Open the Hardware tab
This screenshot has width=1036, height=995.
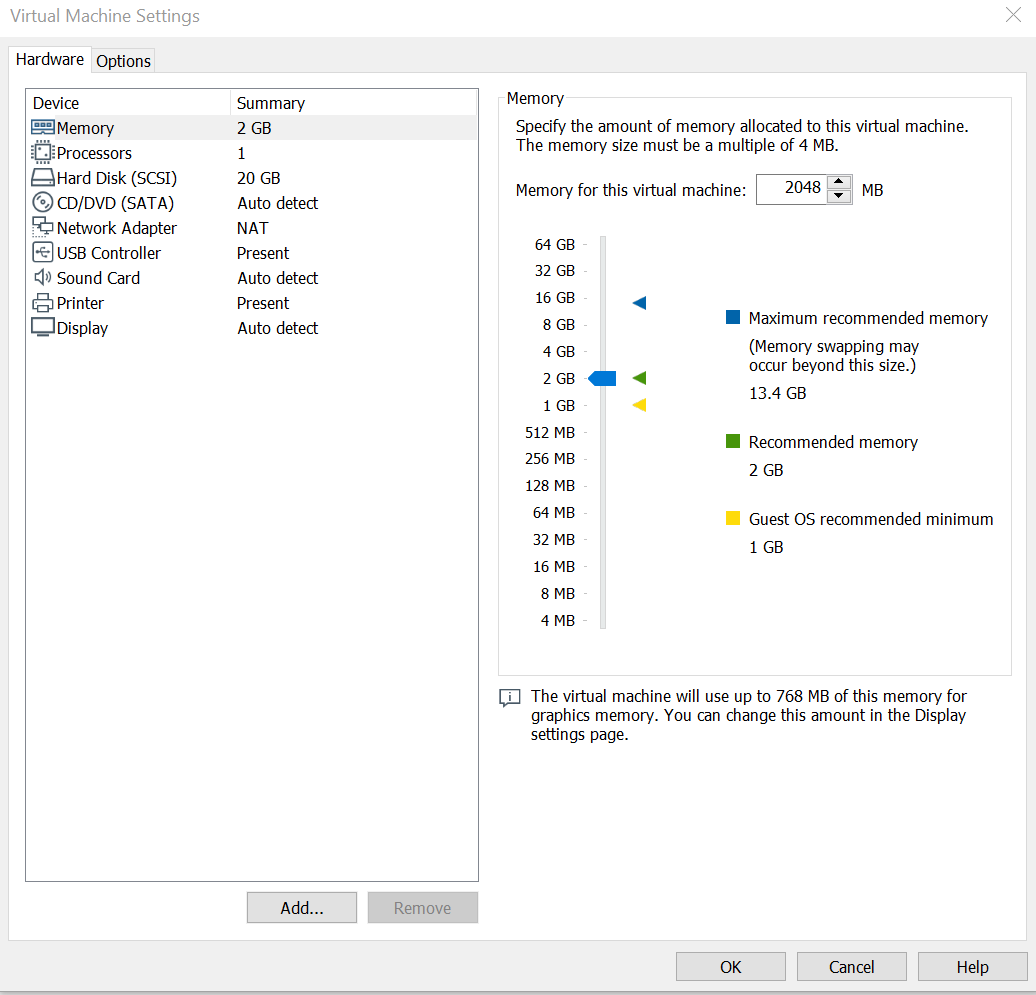(50, 60)
